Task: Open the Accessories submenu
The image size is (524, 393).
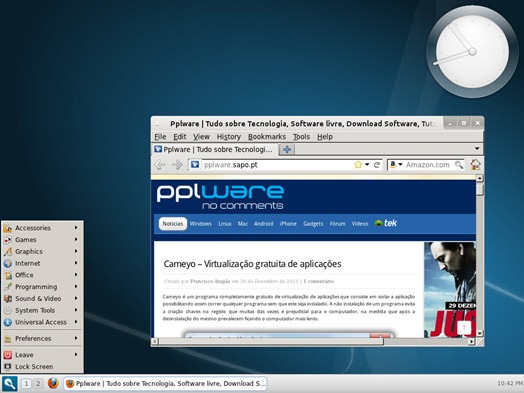Action: coord(42,228)
